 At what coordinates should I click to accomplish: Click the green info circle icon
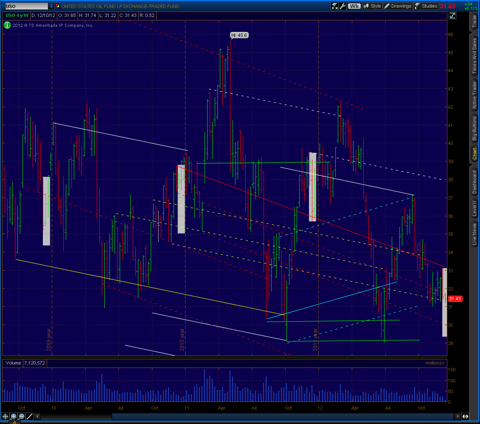[7, 25]
